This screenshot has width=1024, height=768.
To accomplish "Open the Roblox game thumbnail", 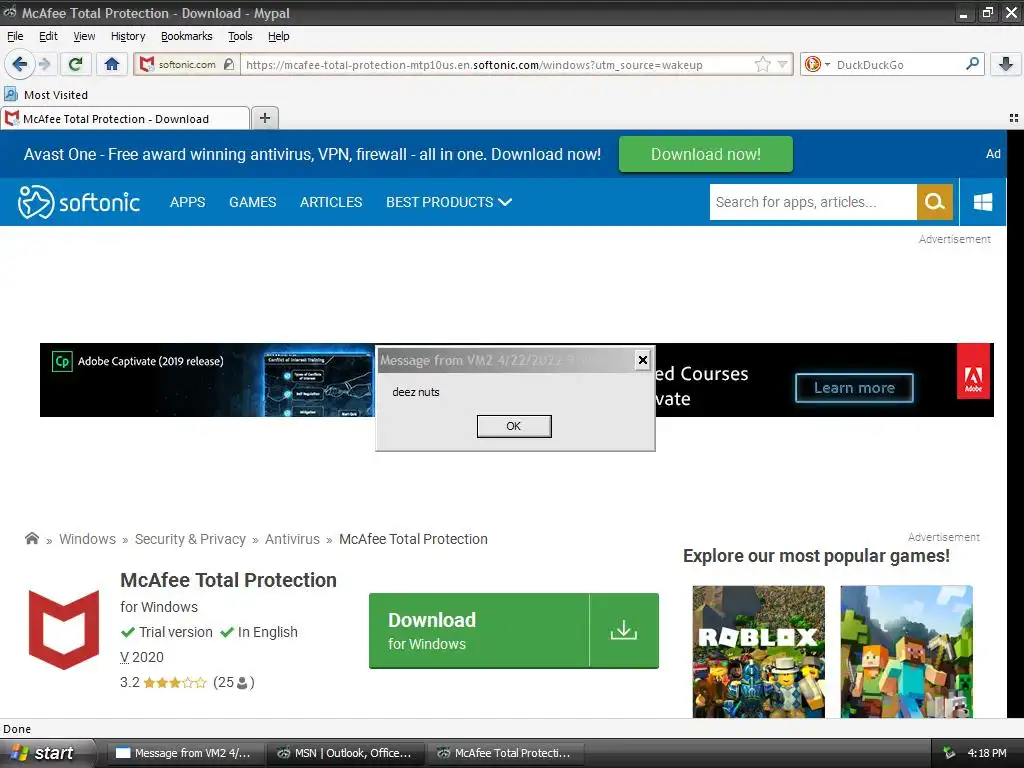I will tap(758, 651).
